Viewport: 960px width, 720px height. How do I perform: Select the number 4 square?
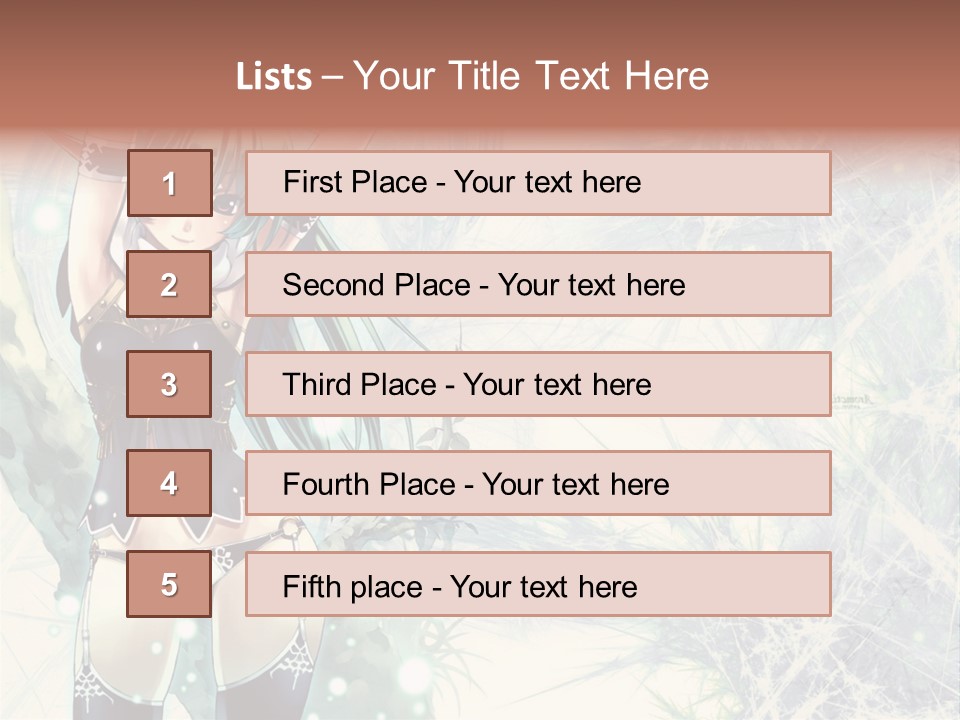(x=169, y=484)
